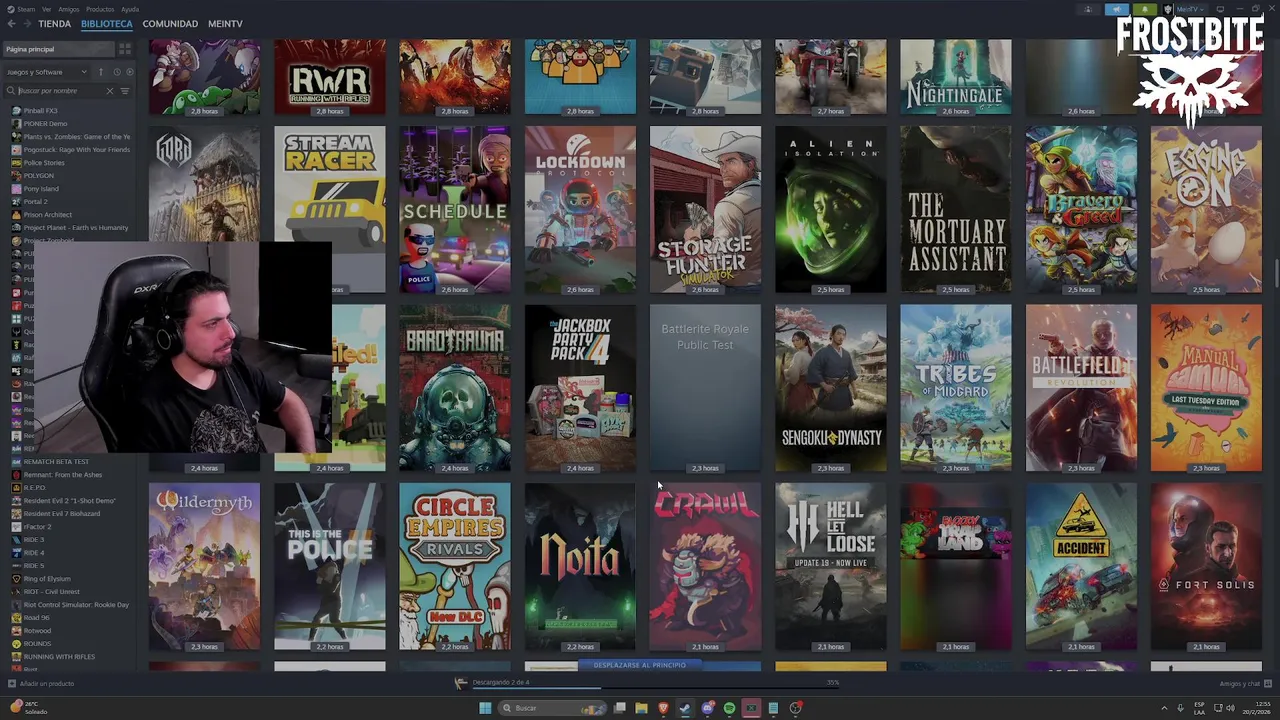Image resolution: width=1280 pixels, height=720 pixels.
Task: Clear the name search with the X icon
Action: tap(110, 91)
